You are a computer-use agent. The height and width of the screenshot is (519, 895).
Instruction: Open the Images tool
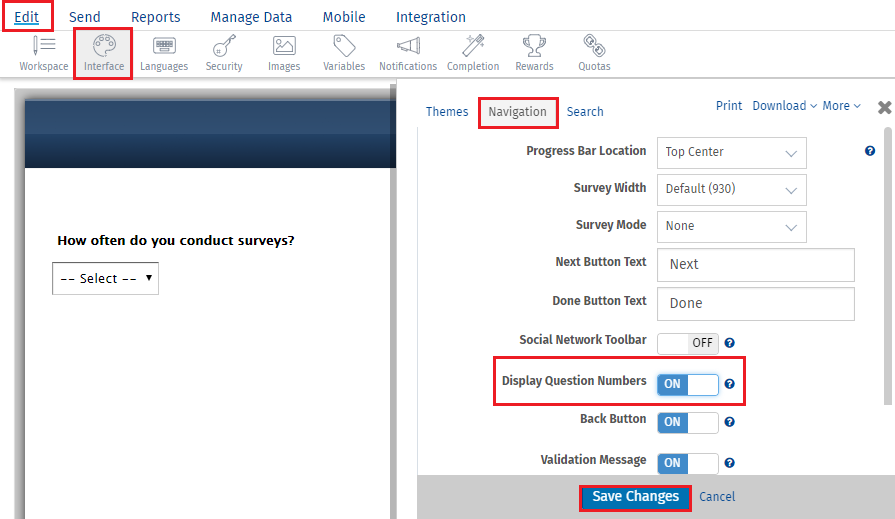(x=284, y=54)
